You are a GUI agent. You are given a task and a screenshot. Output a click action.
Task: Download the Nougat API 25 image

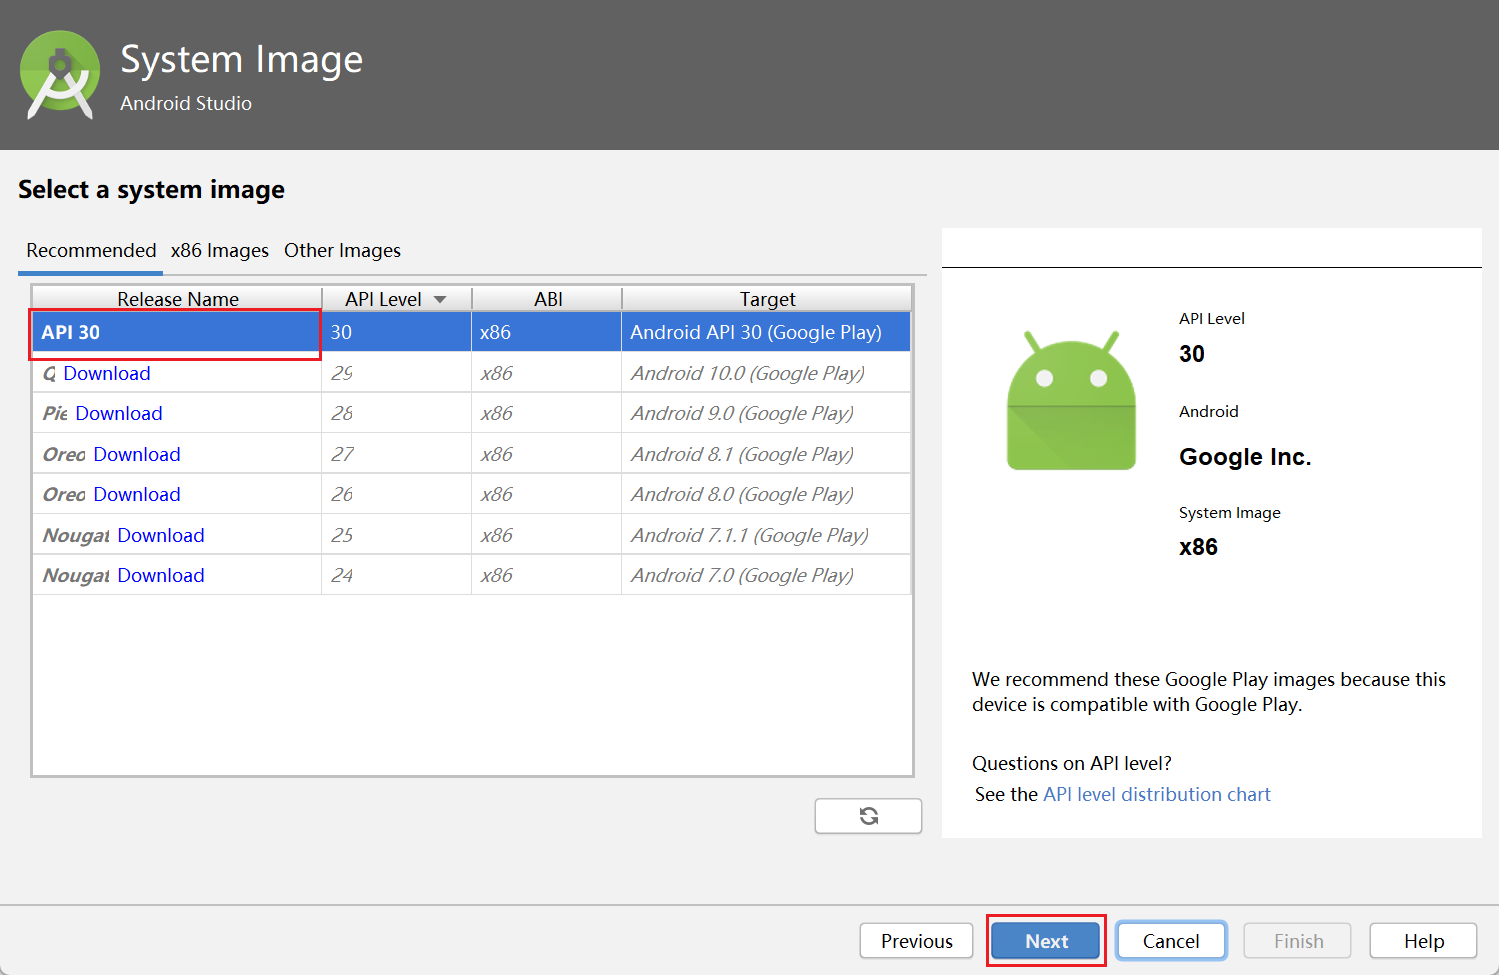161,535
